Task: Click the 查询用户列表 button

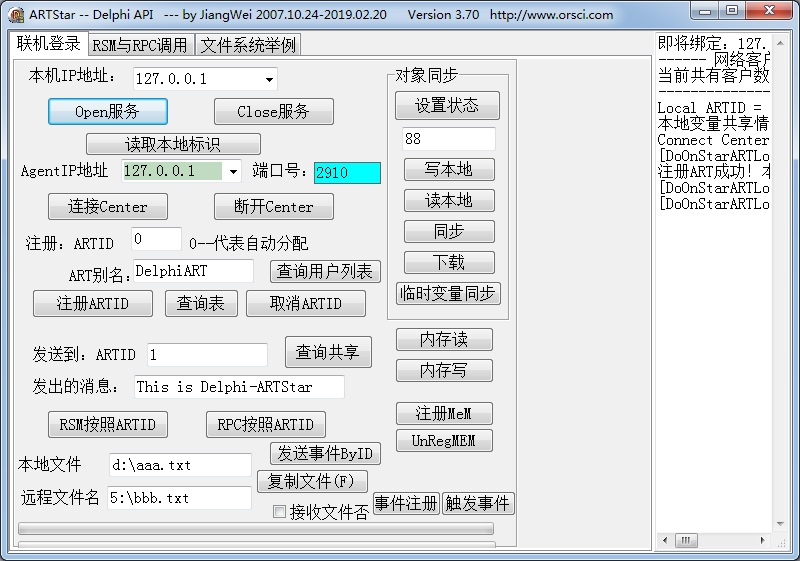Action: click(x=325, y=271)
